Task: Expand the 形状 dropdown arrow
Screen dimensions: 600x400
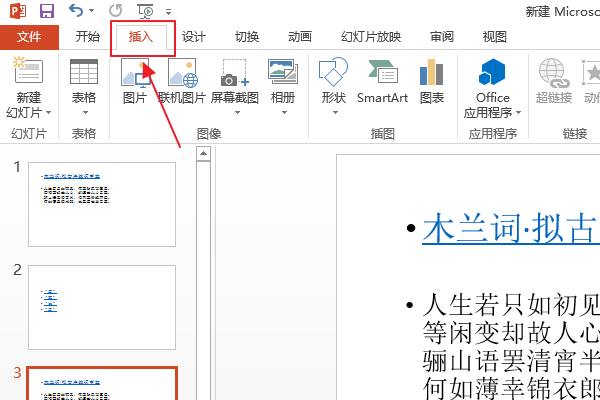Action: (335, 113)
